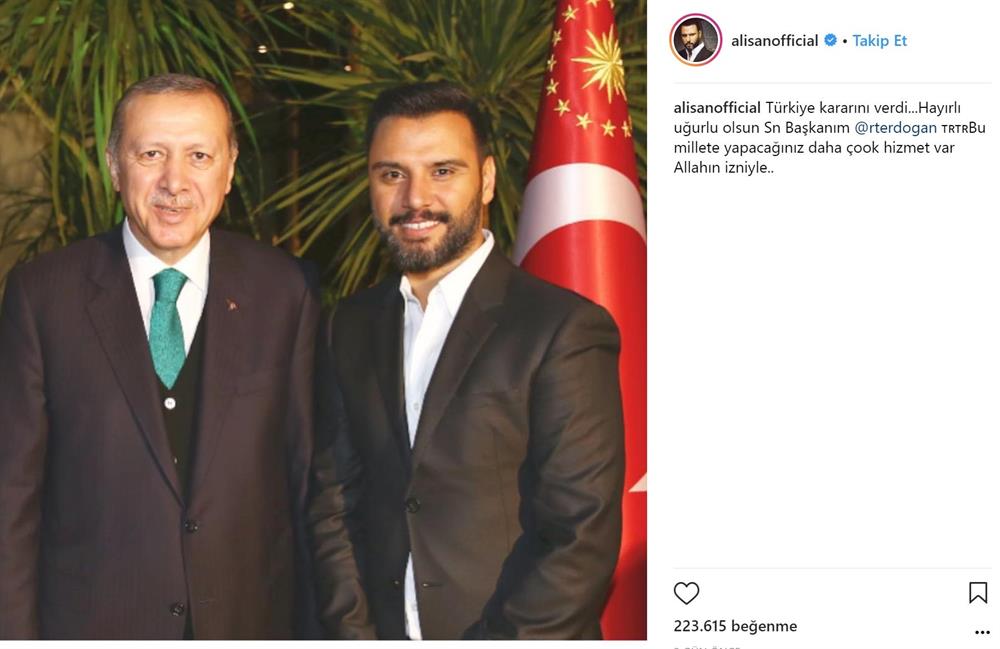Screen dimensions: 1000x649
Task: Open the alisanofficial profile avatar
Action: coord(695,40)
